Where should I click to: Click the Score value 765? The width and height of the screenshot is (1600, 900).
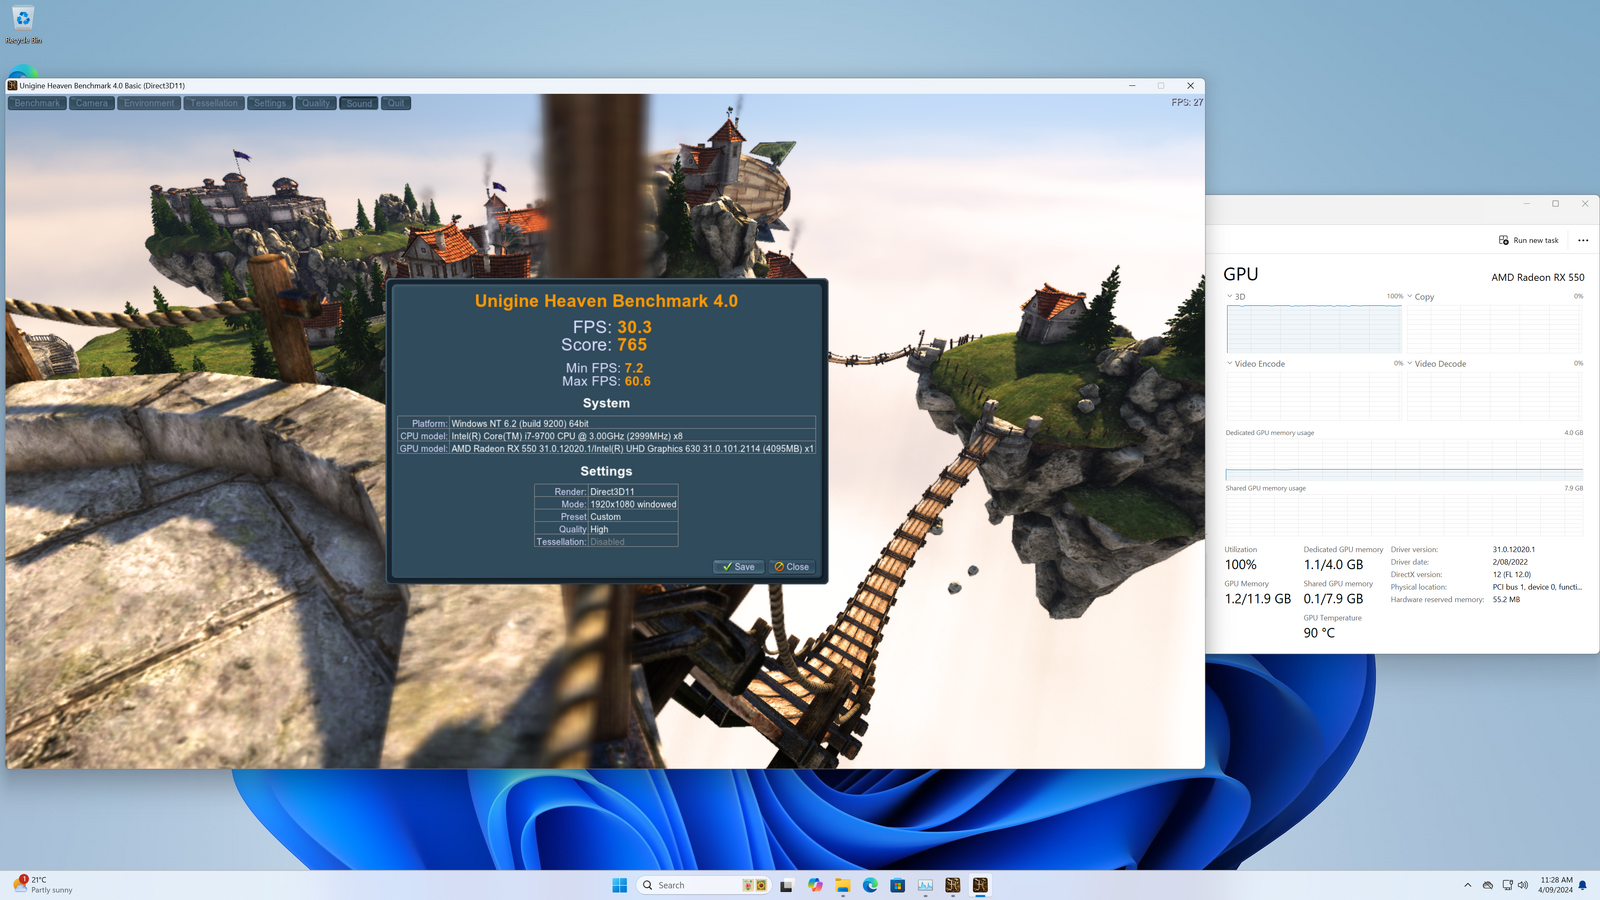(x=632, y=345)
